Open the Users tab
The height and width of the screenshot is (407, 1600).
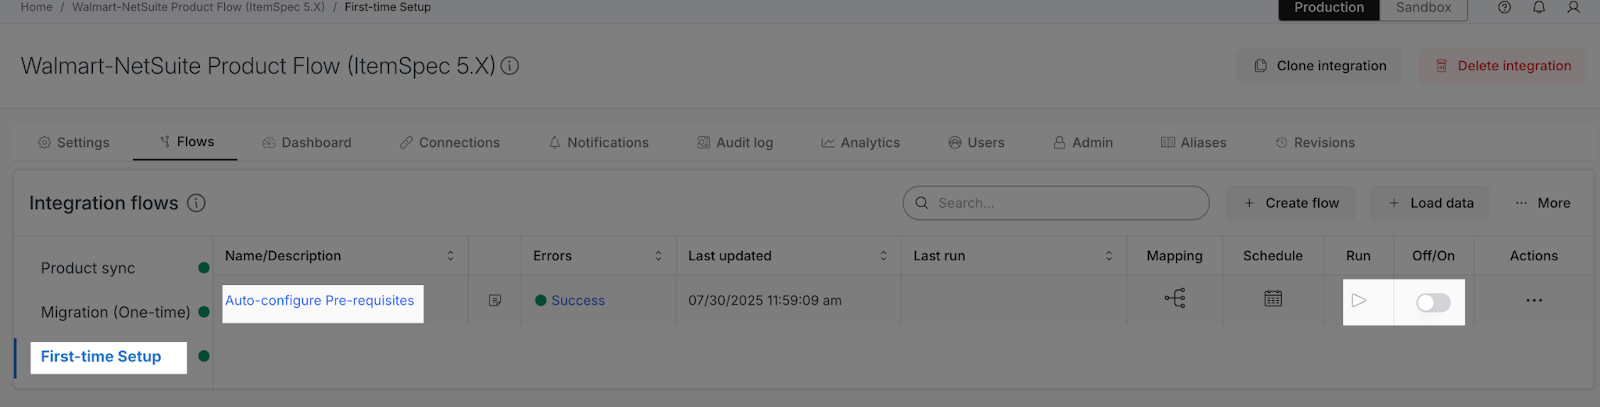[x=977, y=143]
